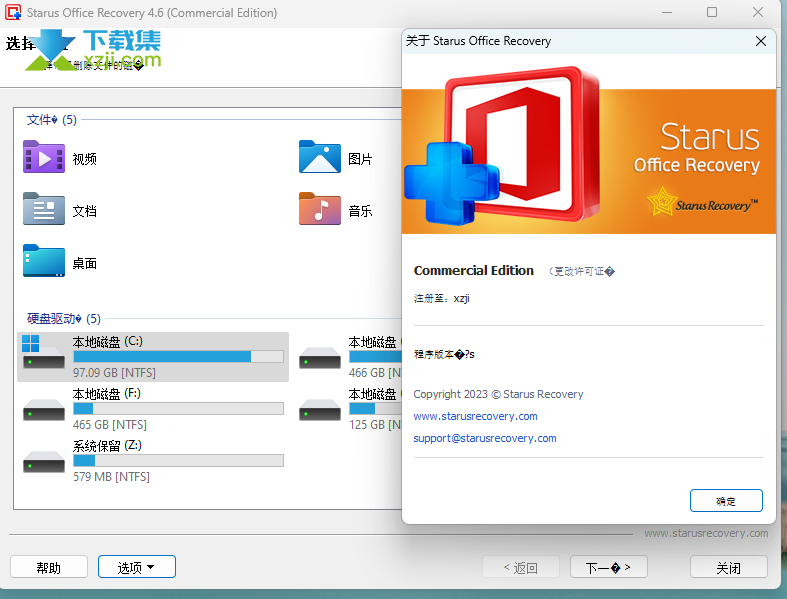Click the 文档 label
Screen dimensions: 787x599
84,211
